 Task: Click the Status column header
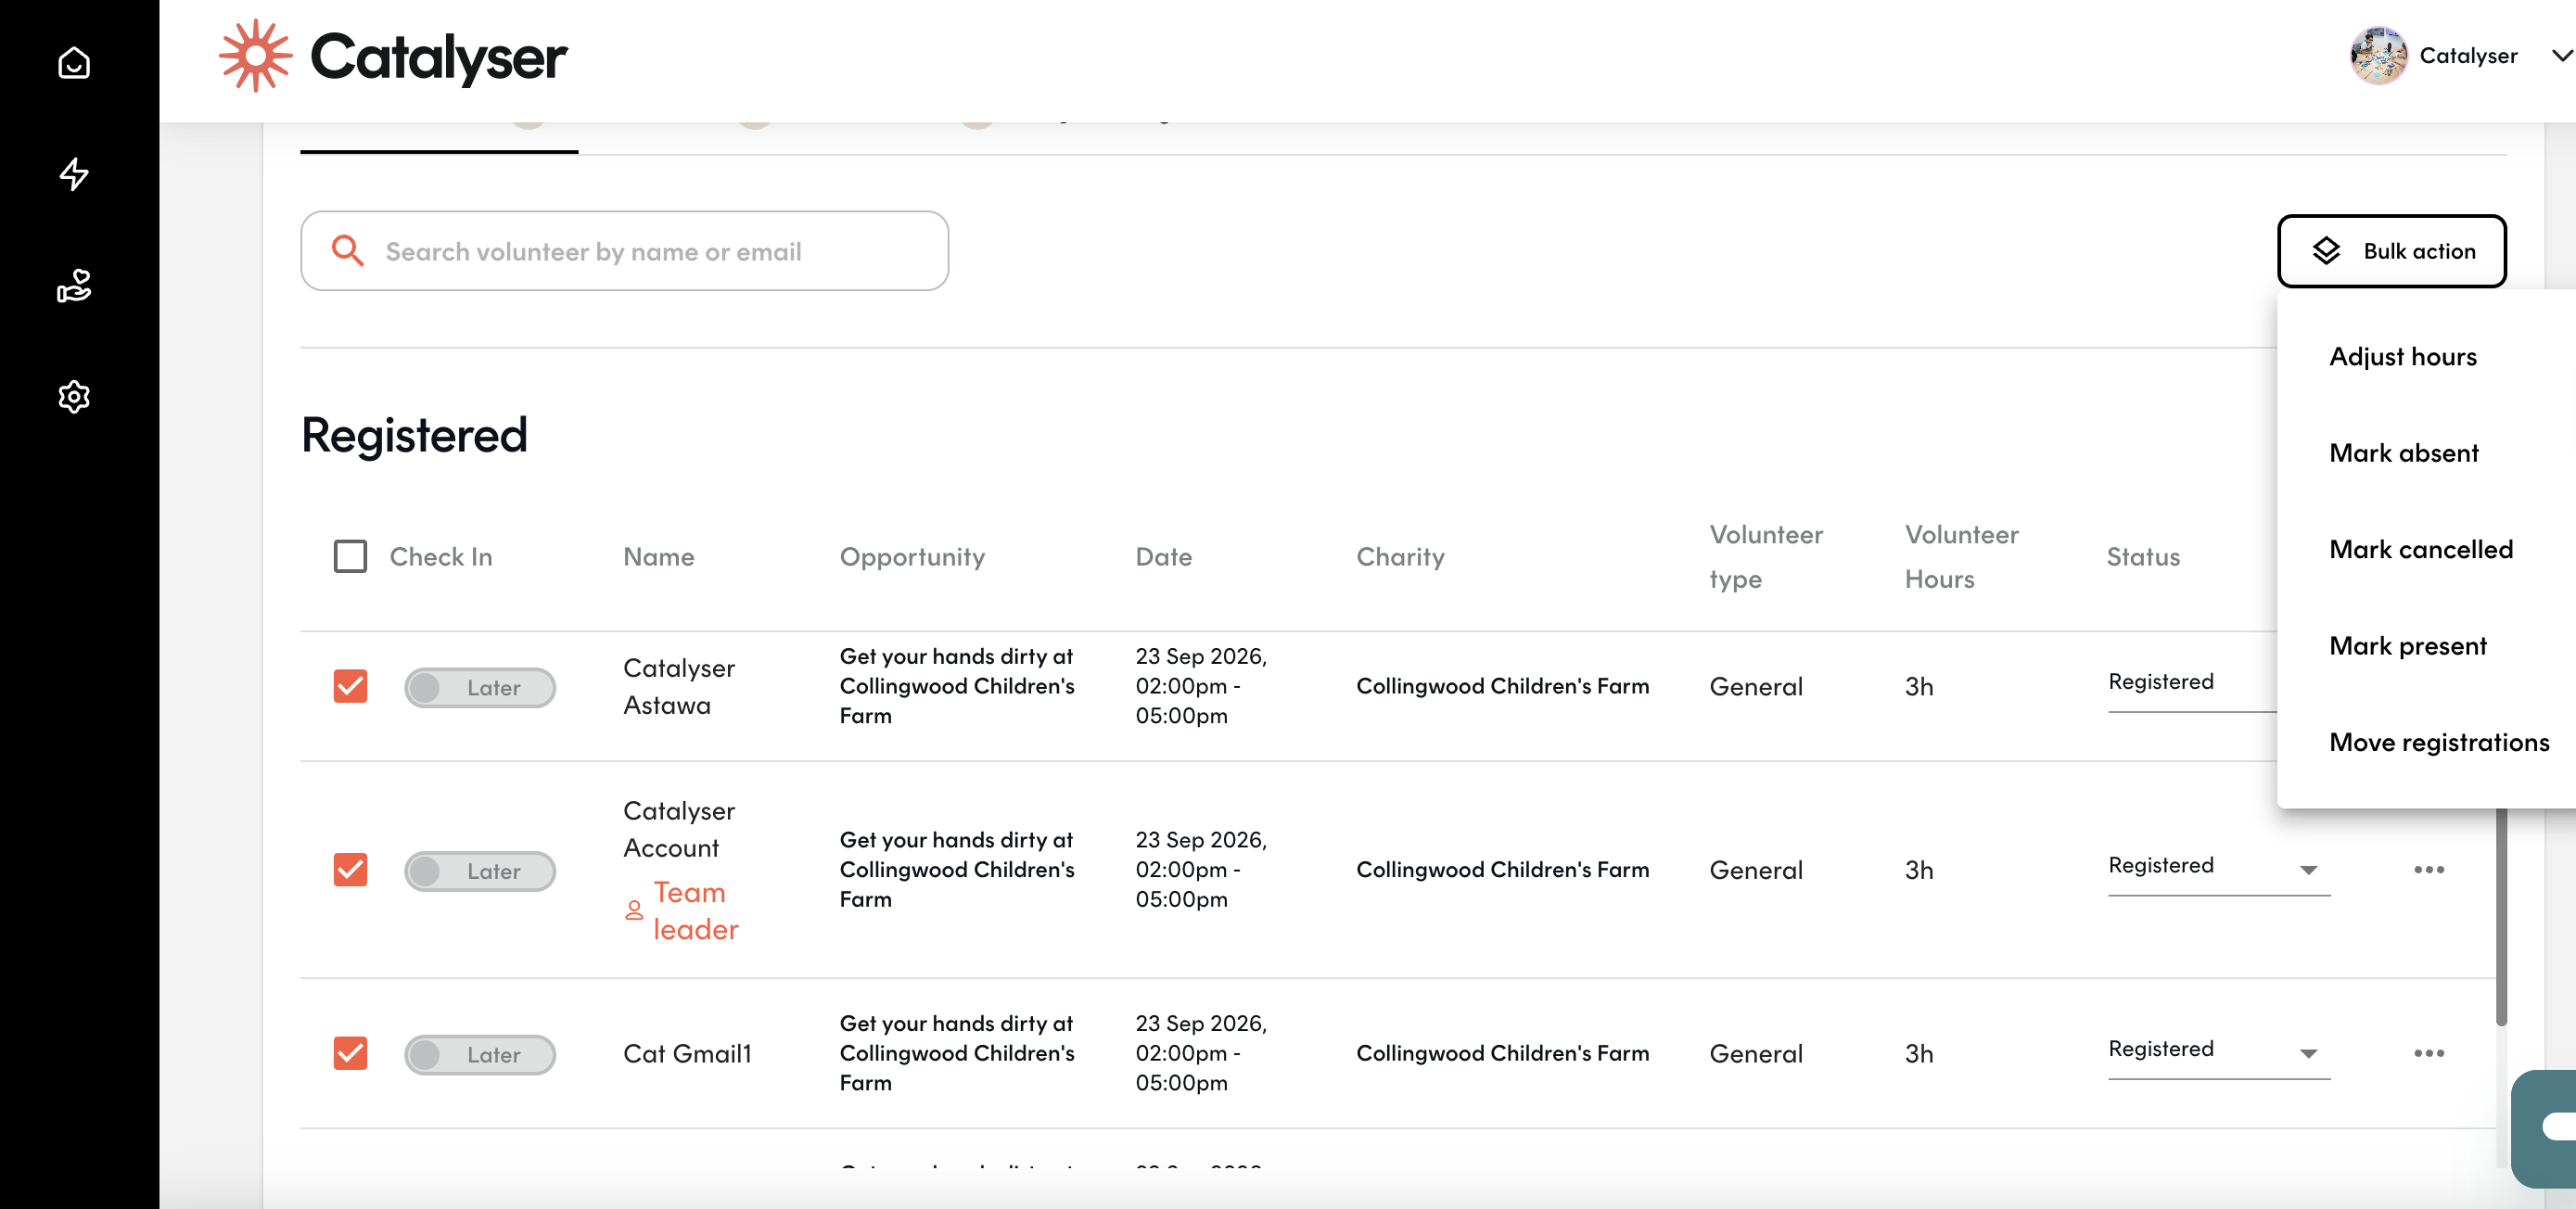2143,557
